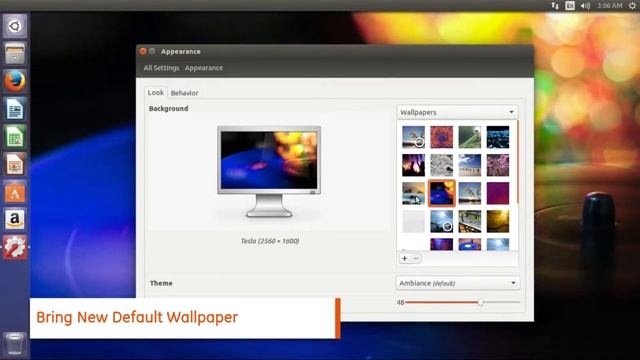Select the solid purple wallpaper thumbnail
The image size is (640, 360).
pos(498,193)
